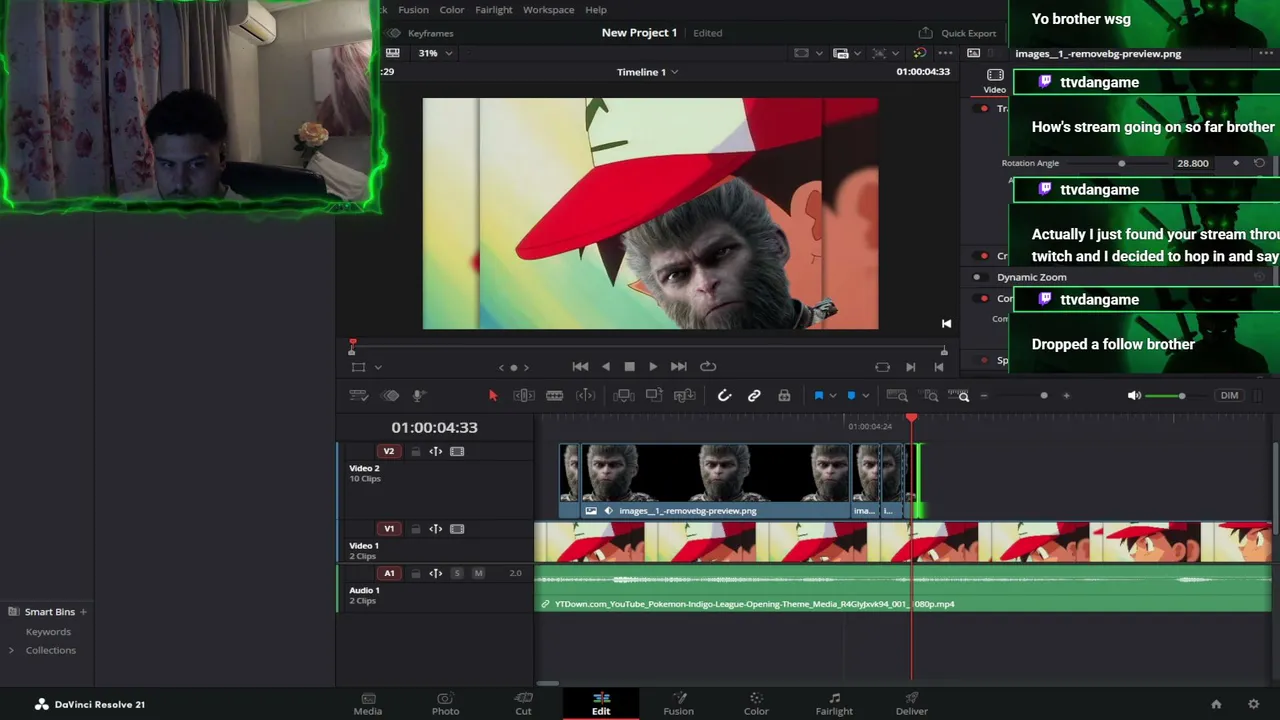
Task: Open the Help menu
Action: click(596, 10)
